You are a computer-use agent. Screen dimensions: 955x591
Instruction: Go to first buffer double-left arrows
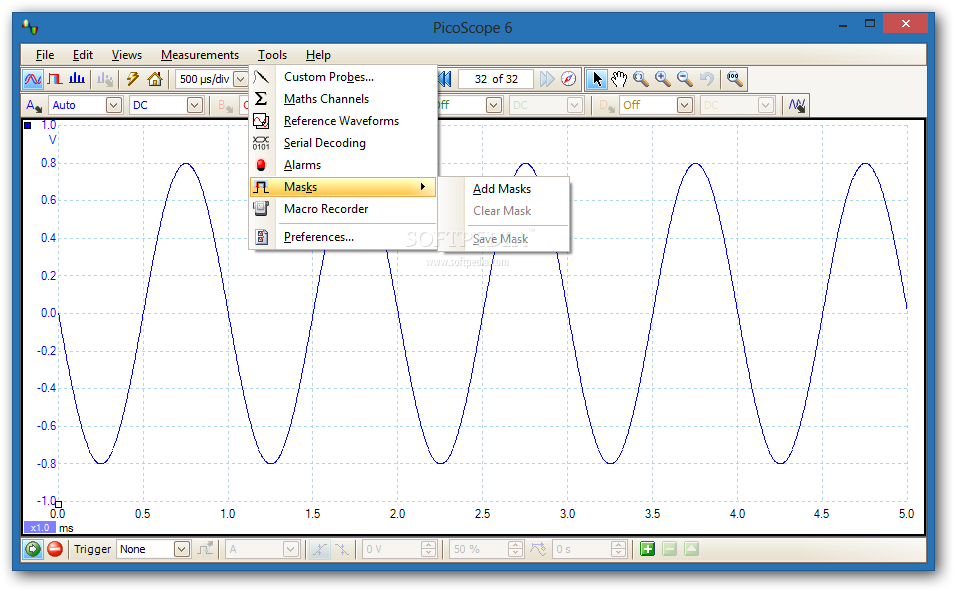[x=445, y=79]
